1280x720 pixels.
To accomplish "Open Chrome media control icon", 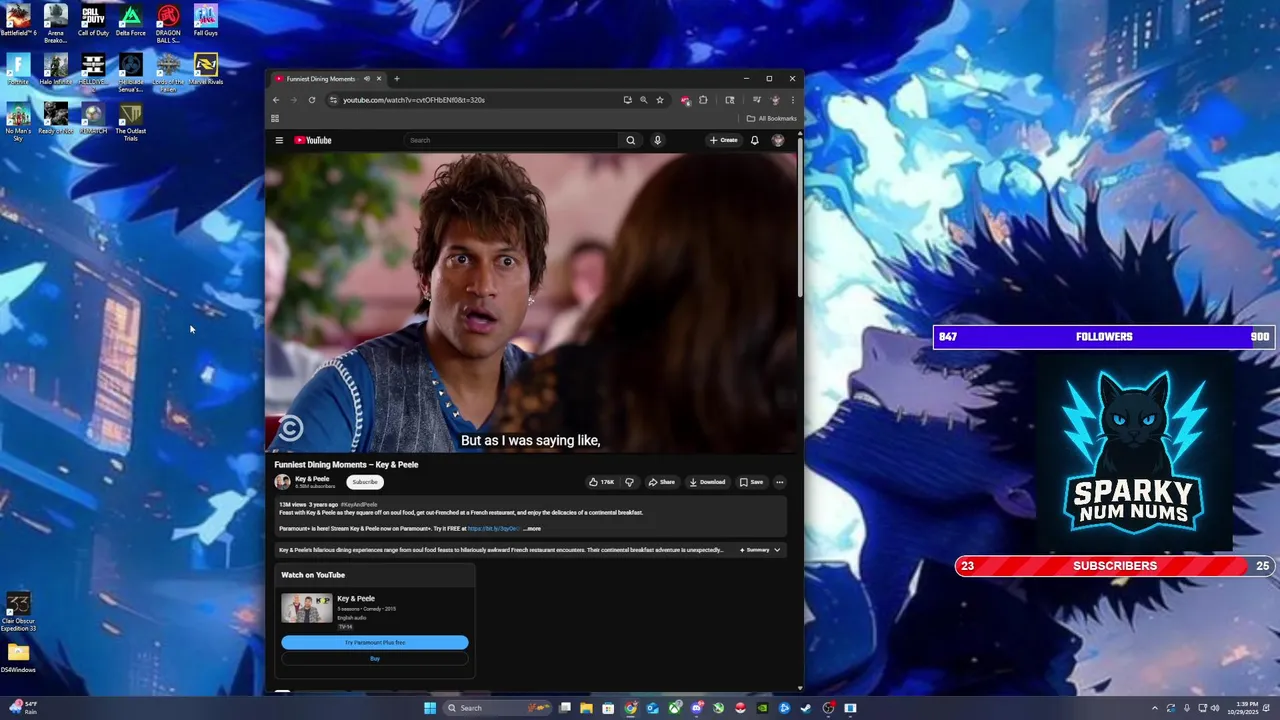I will pyautogui.click(x=756, y=100).
